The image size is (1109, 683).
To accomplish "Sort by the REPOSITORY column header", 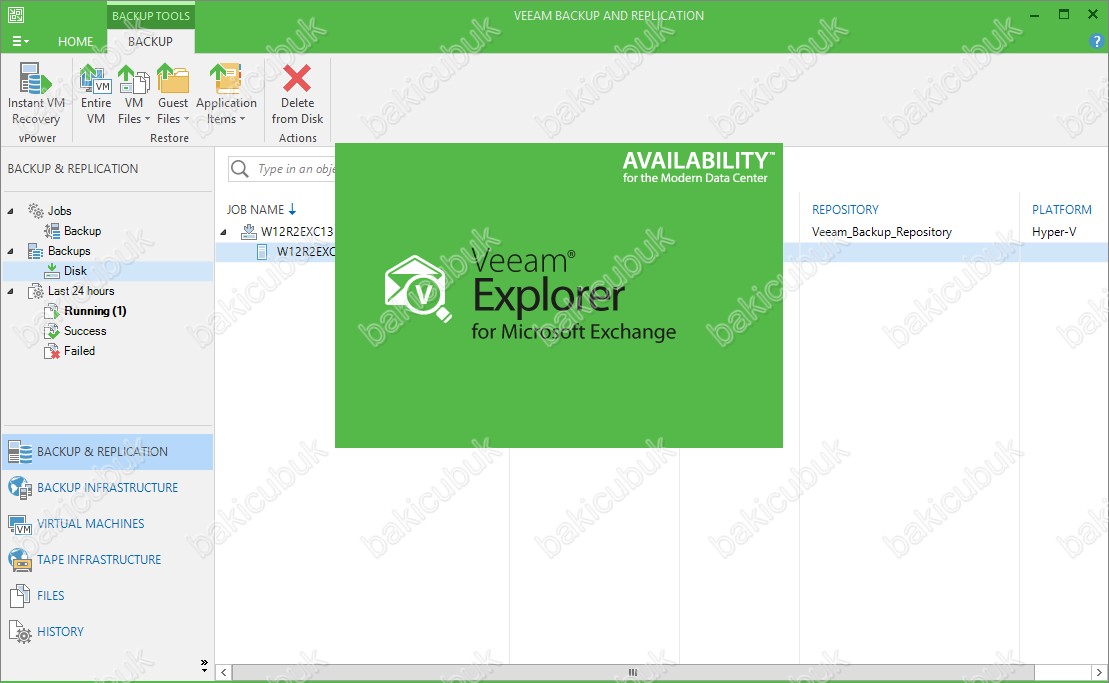I will point(845,210).
